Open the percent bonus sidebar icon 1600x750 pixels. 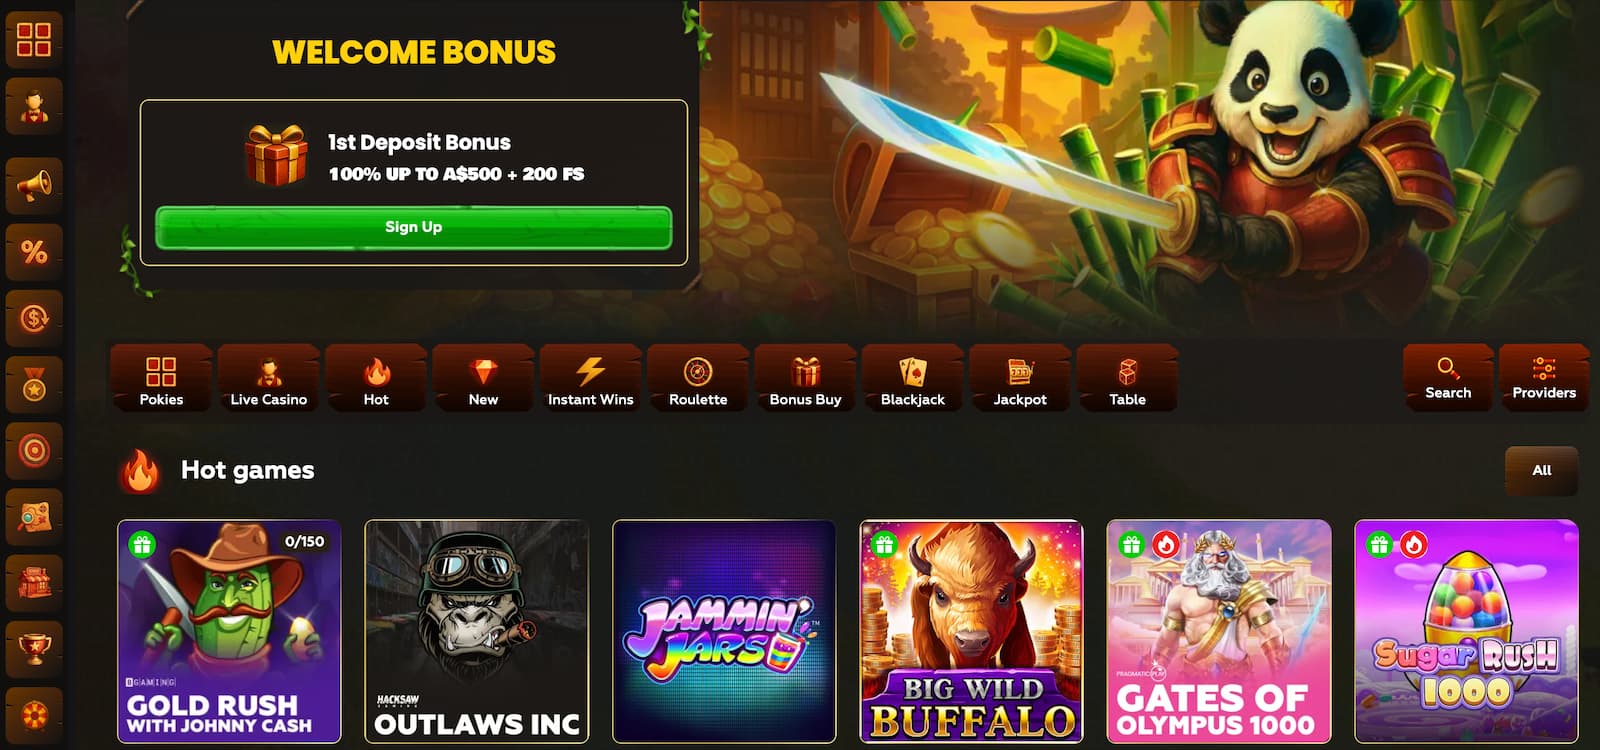point(34,252)
